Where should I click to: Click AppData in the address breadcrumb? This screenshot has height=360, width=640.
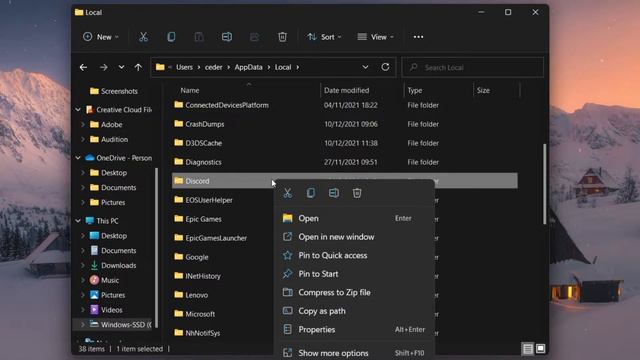[x=248, y=67]
